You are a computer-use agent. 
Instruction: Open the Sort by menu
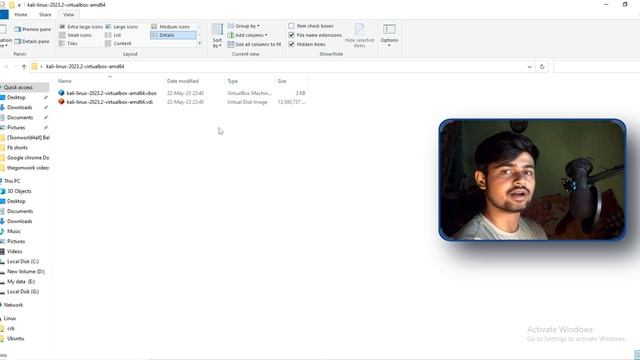pyautogui.click(x=217, y=36)
